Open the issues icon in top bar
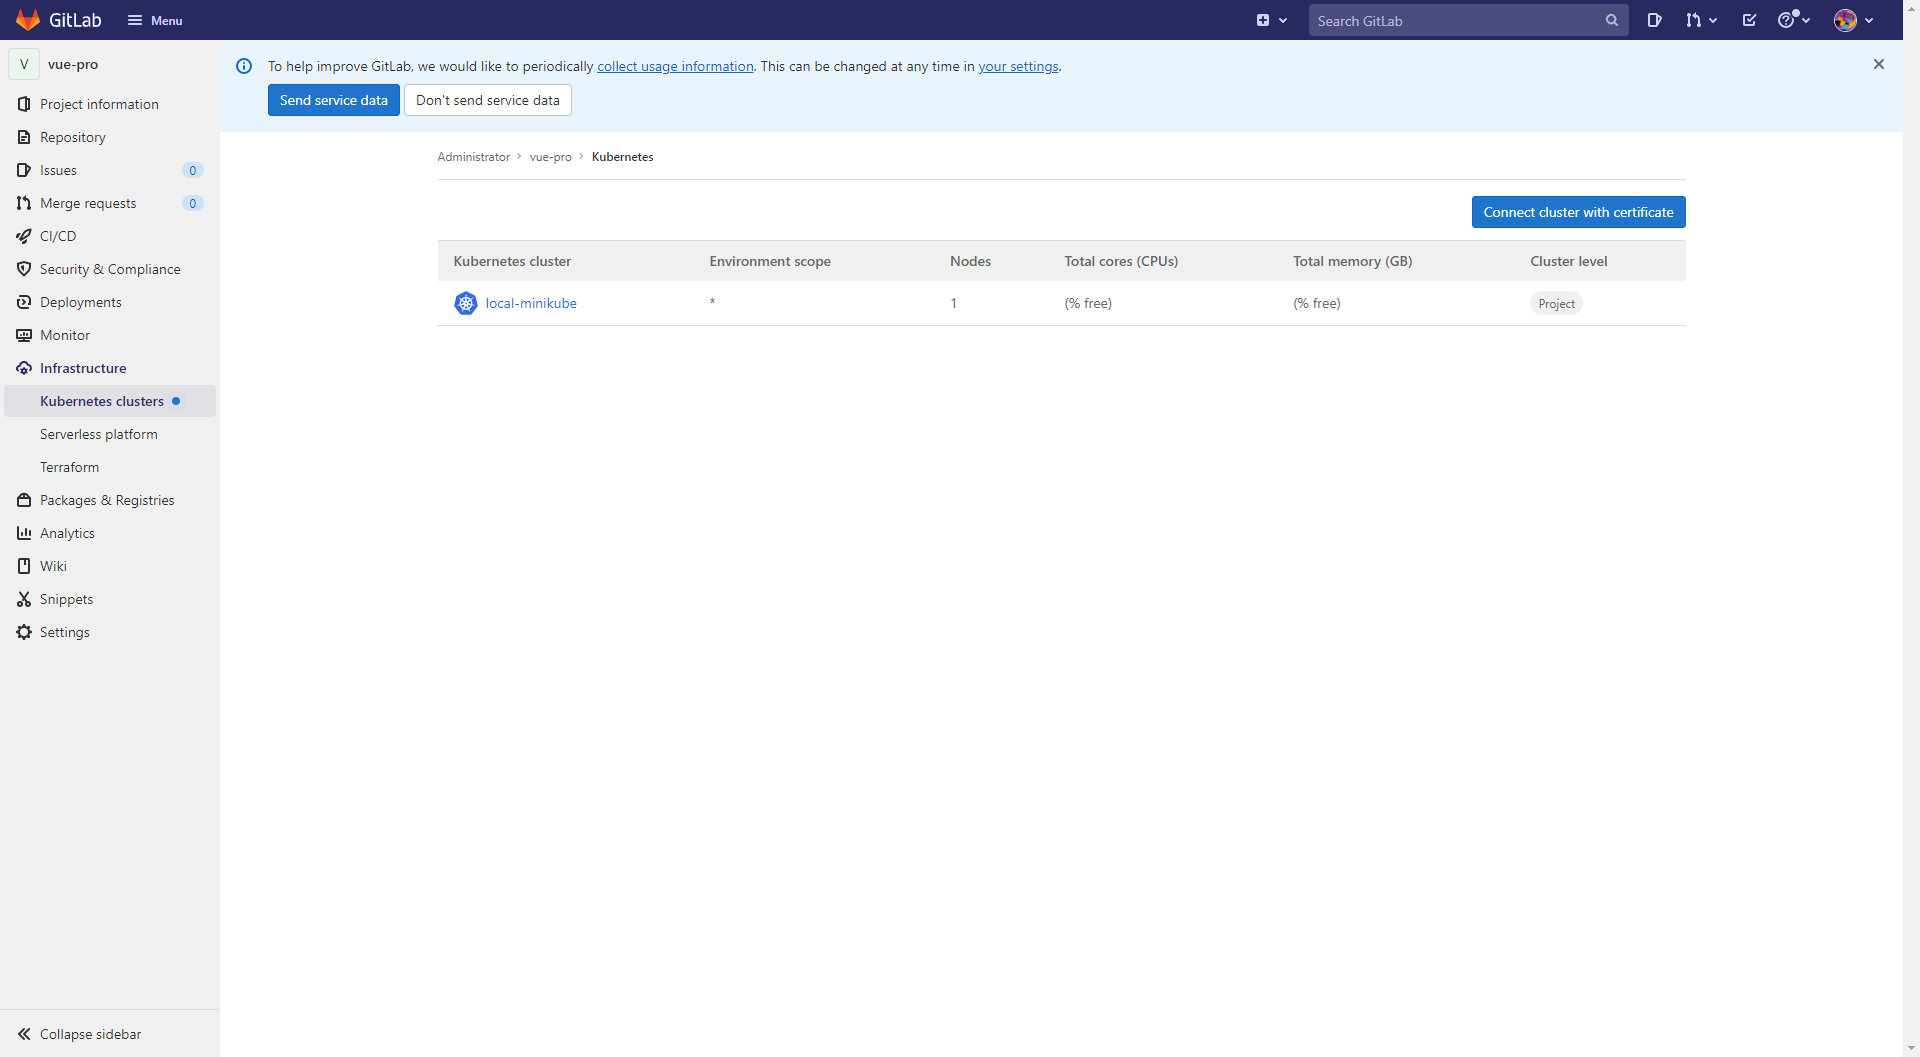This screenshot has height=1057, width=1920. click(1654, 20)
